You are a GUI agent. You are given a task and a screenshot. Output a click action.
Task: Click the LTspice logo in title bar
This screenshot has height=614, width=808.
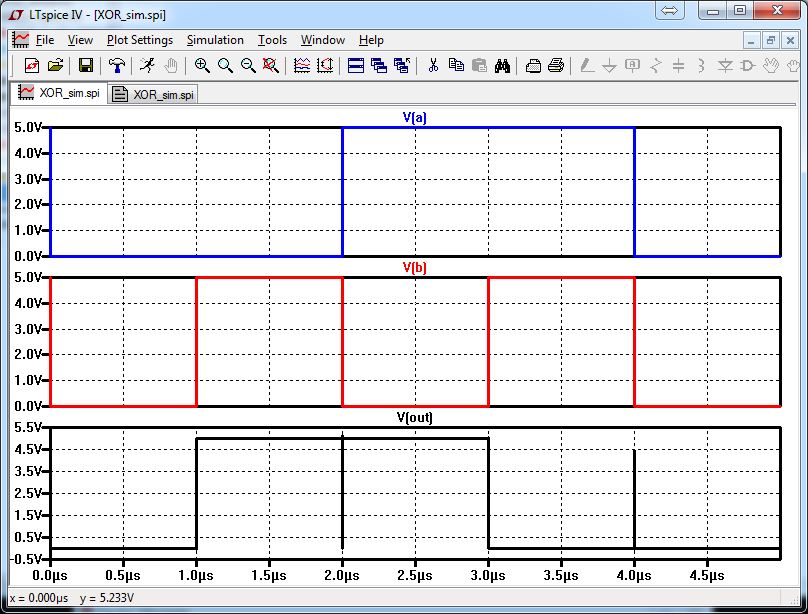click(16, 14)
